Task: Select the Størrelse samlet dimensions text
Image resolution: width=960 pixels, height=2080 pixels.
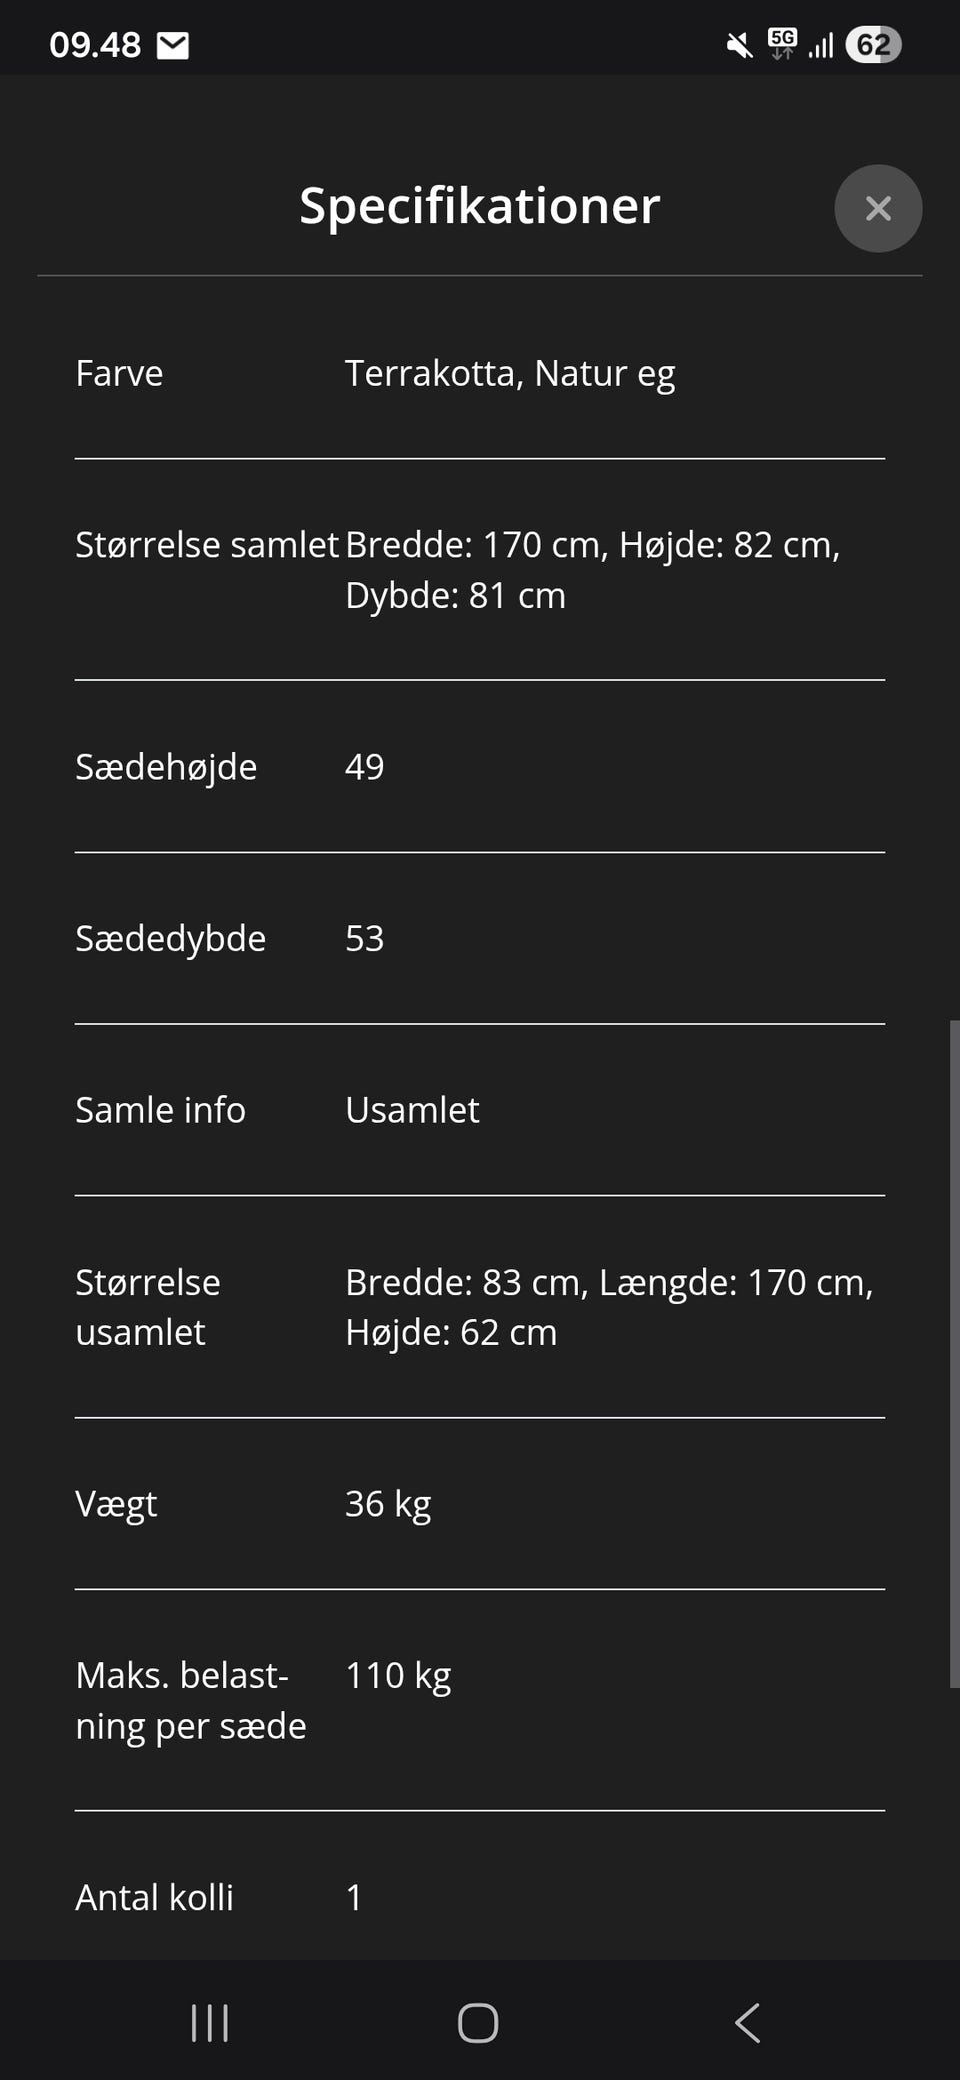Action: [592, 570]
